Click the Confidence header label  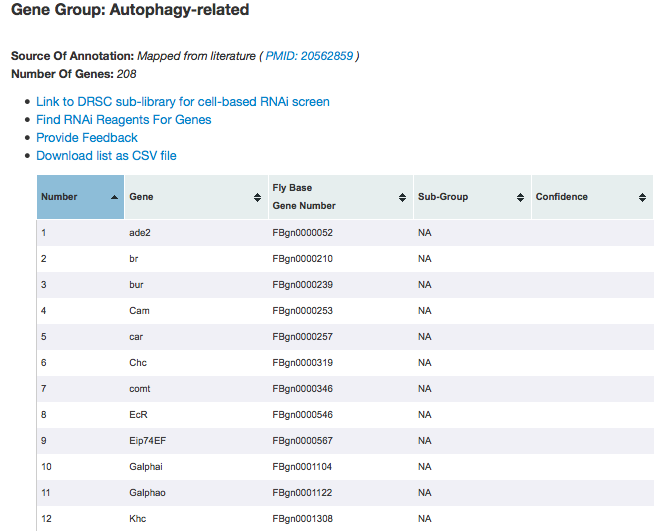[561, 197]
